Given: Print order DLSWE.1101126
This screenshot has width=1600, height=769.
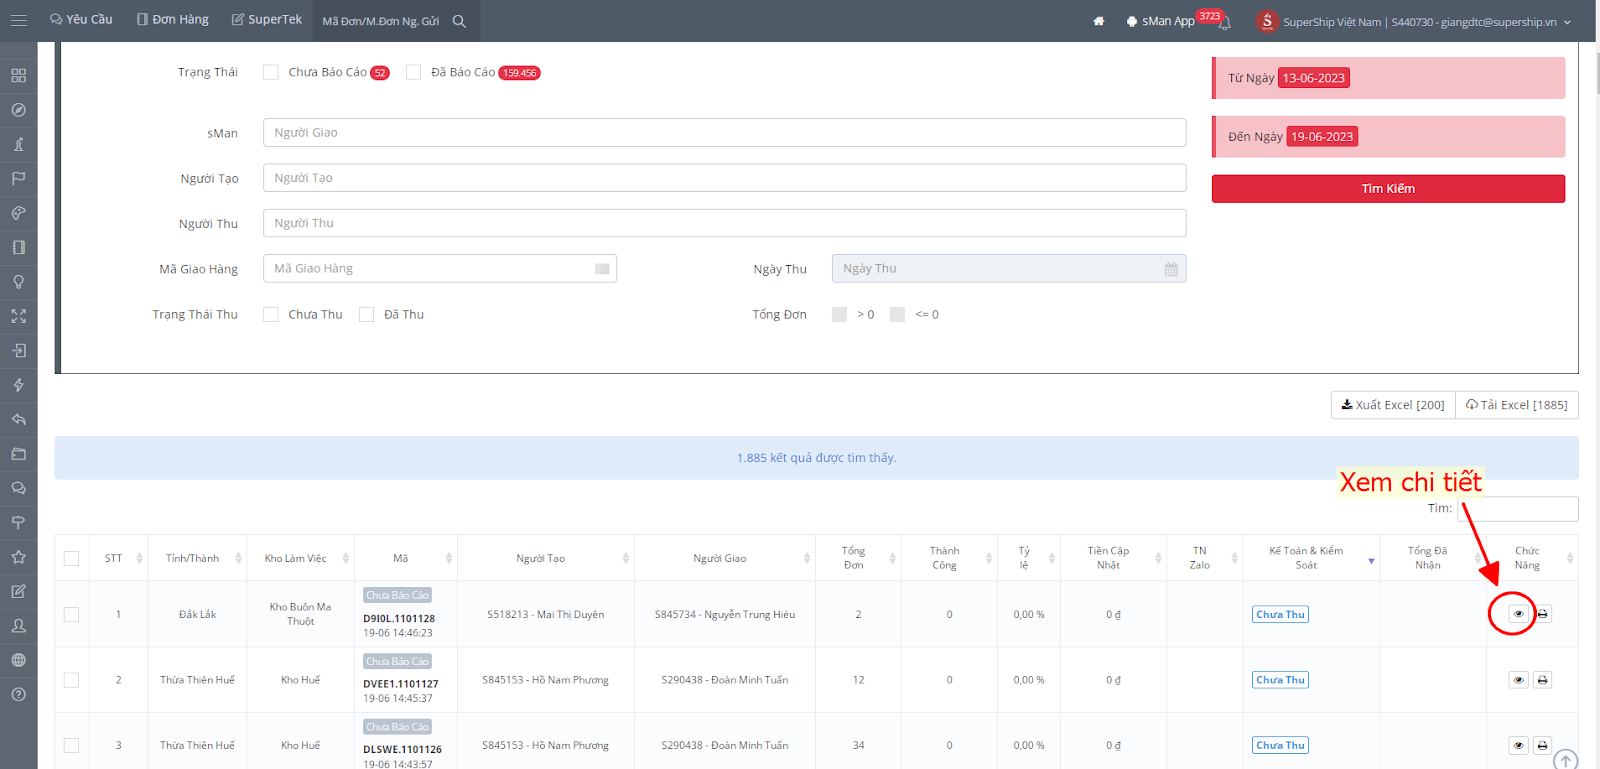Looking at the screenshot, I should [x=1543, y=745].
